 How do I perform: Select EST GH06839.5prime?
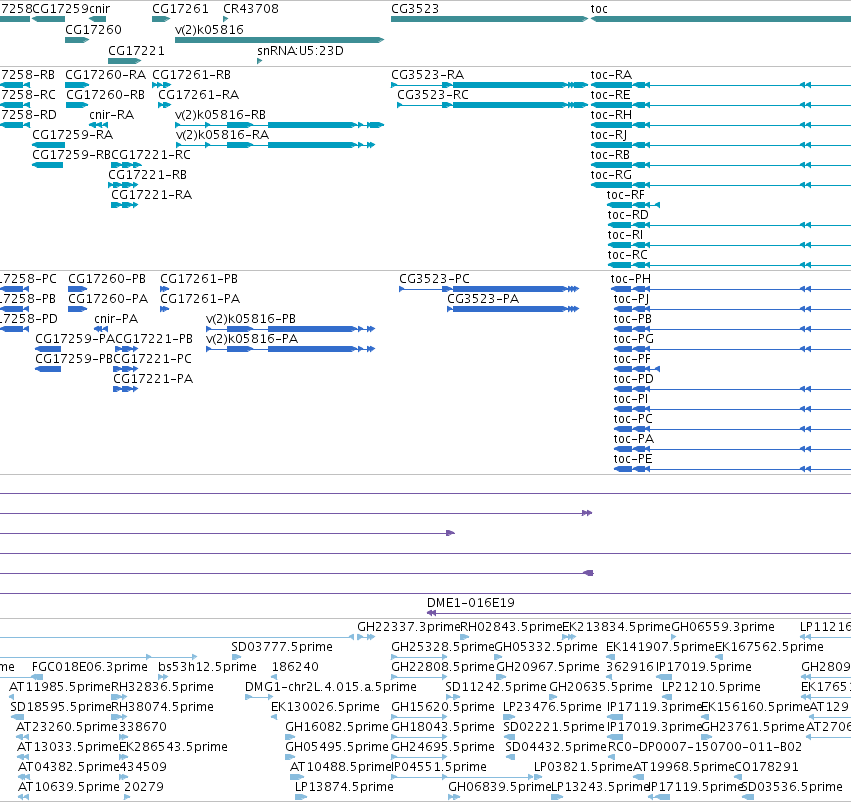499,786
